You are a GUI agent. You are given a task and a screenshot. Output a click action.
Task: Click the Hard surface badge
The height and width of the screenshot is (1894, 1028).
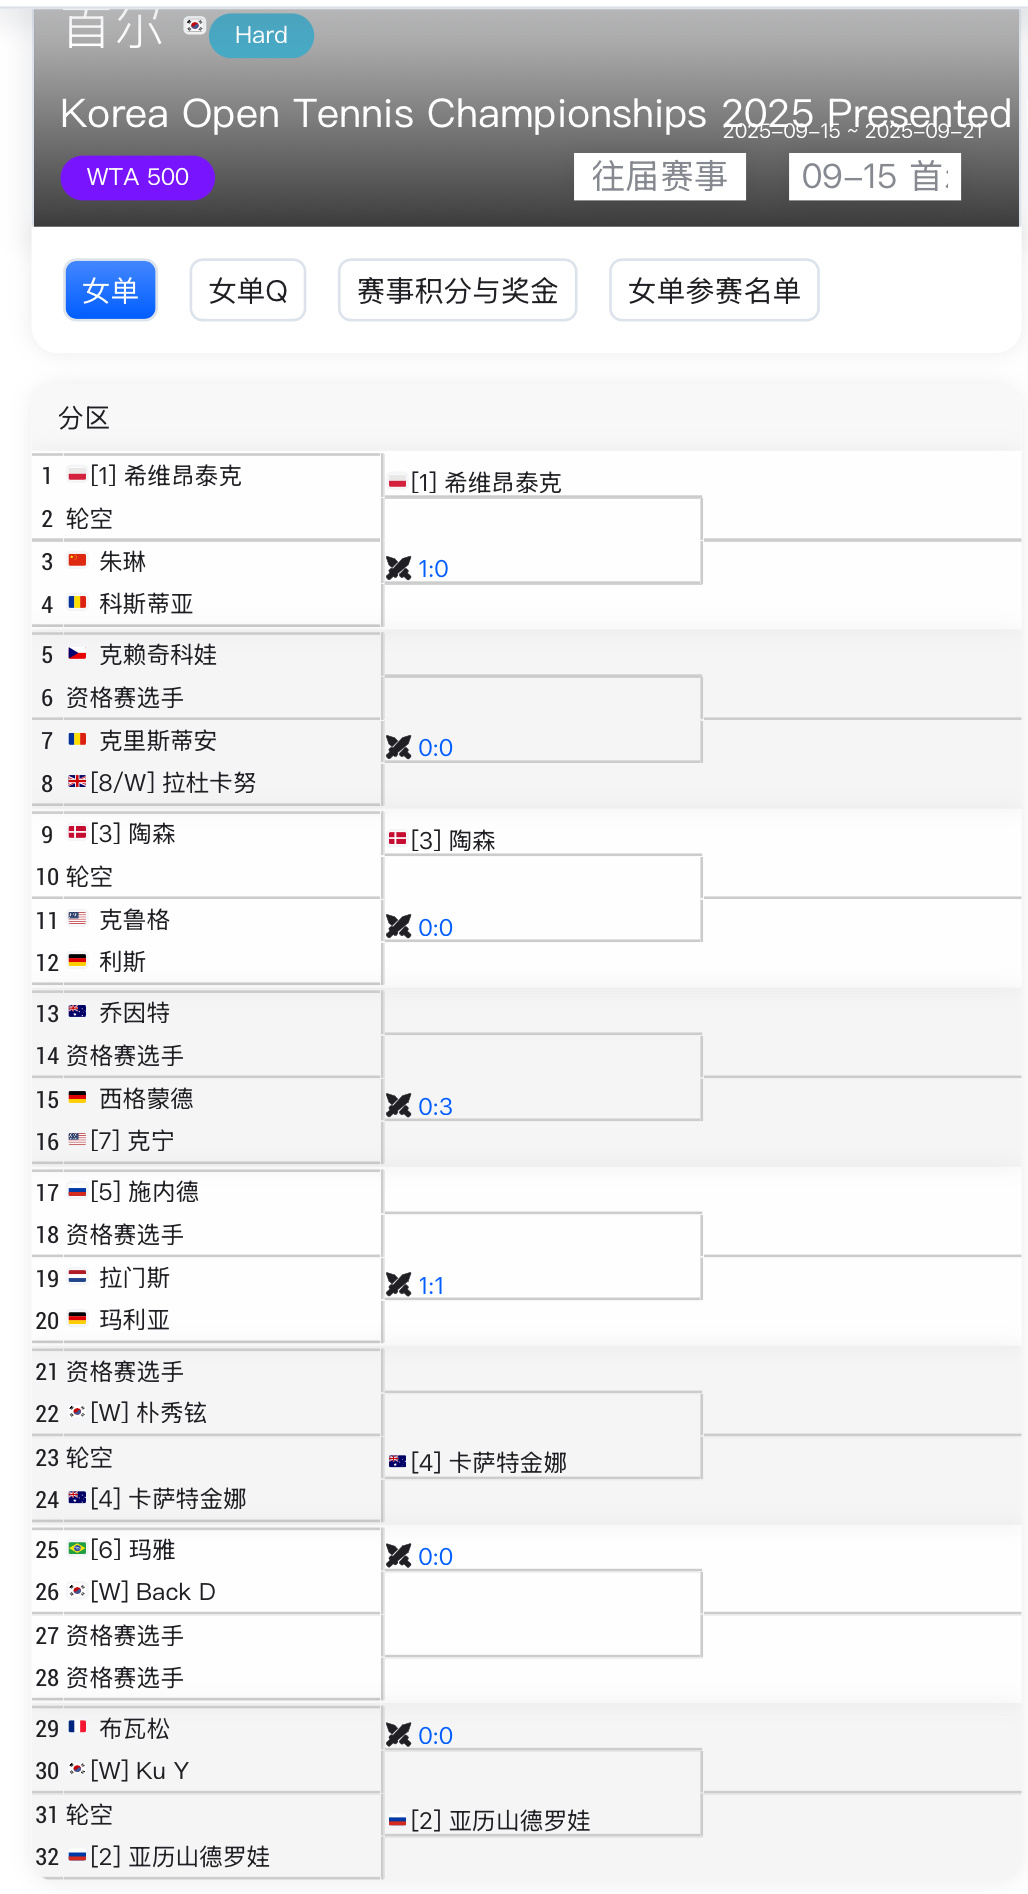(x=261, y=35)
